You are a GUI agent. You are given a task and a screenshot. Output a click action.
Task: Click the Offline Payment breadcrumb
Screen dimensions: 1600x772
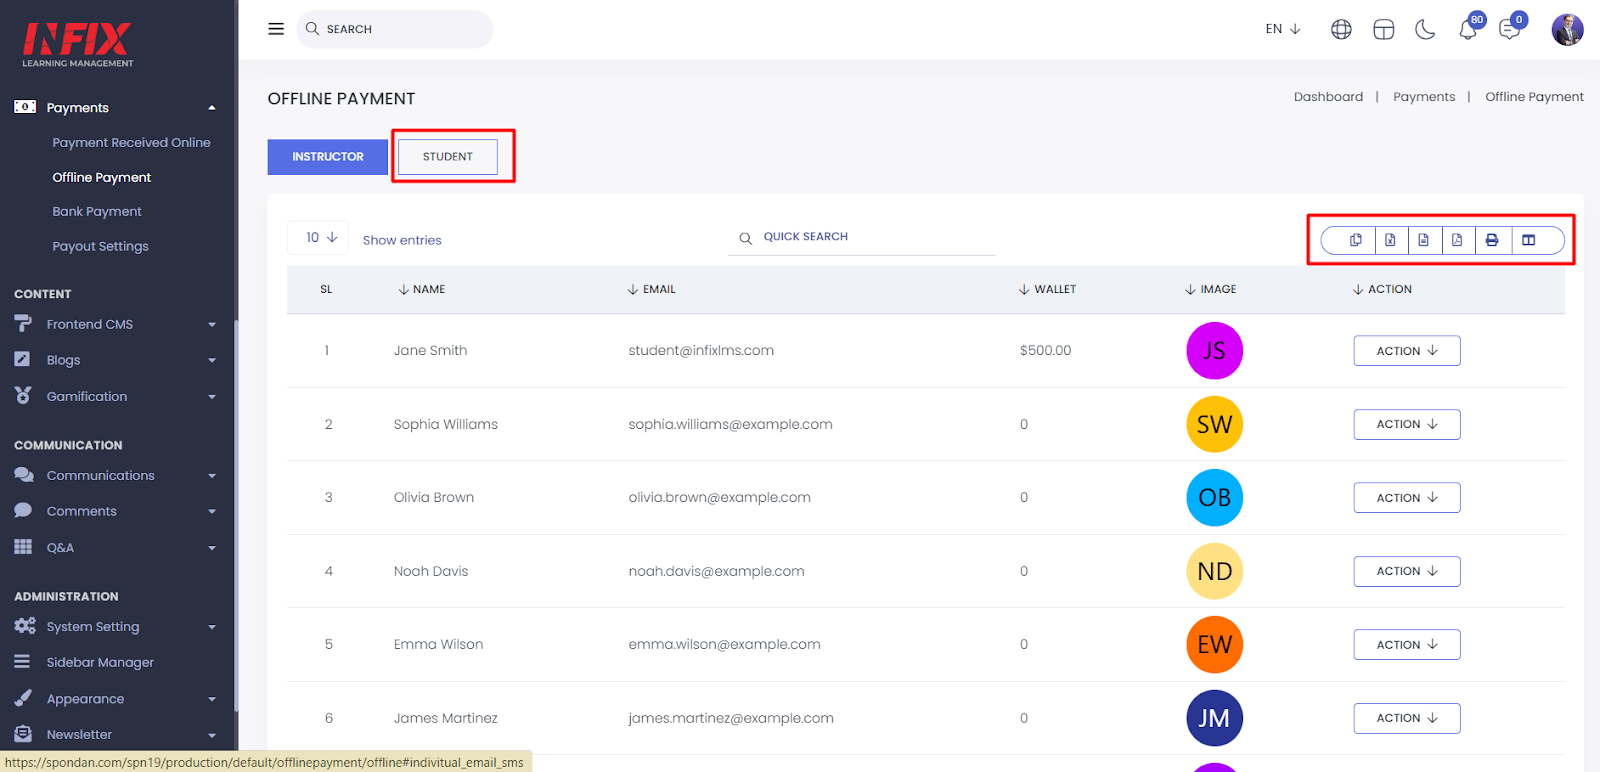(1534, 97)
